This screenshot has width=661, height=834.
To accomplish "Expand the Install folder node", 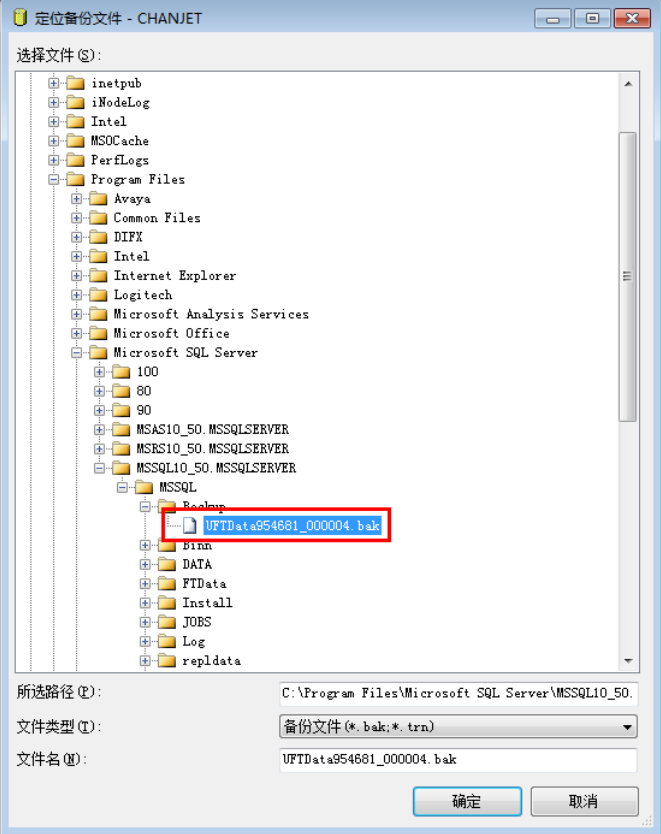I will (145, 603).
